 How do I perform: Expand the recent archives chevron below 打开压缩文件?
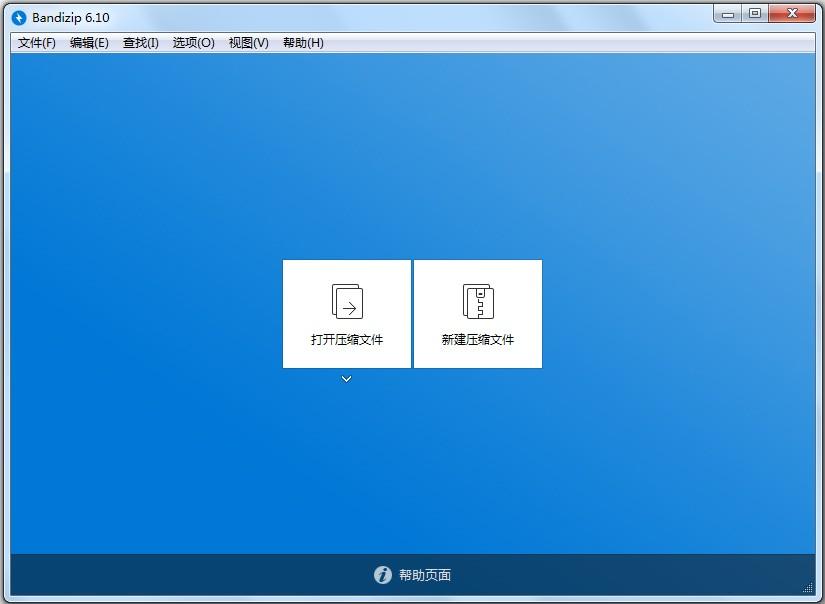tap(346, 379)
